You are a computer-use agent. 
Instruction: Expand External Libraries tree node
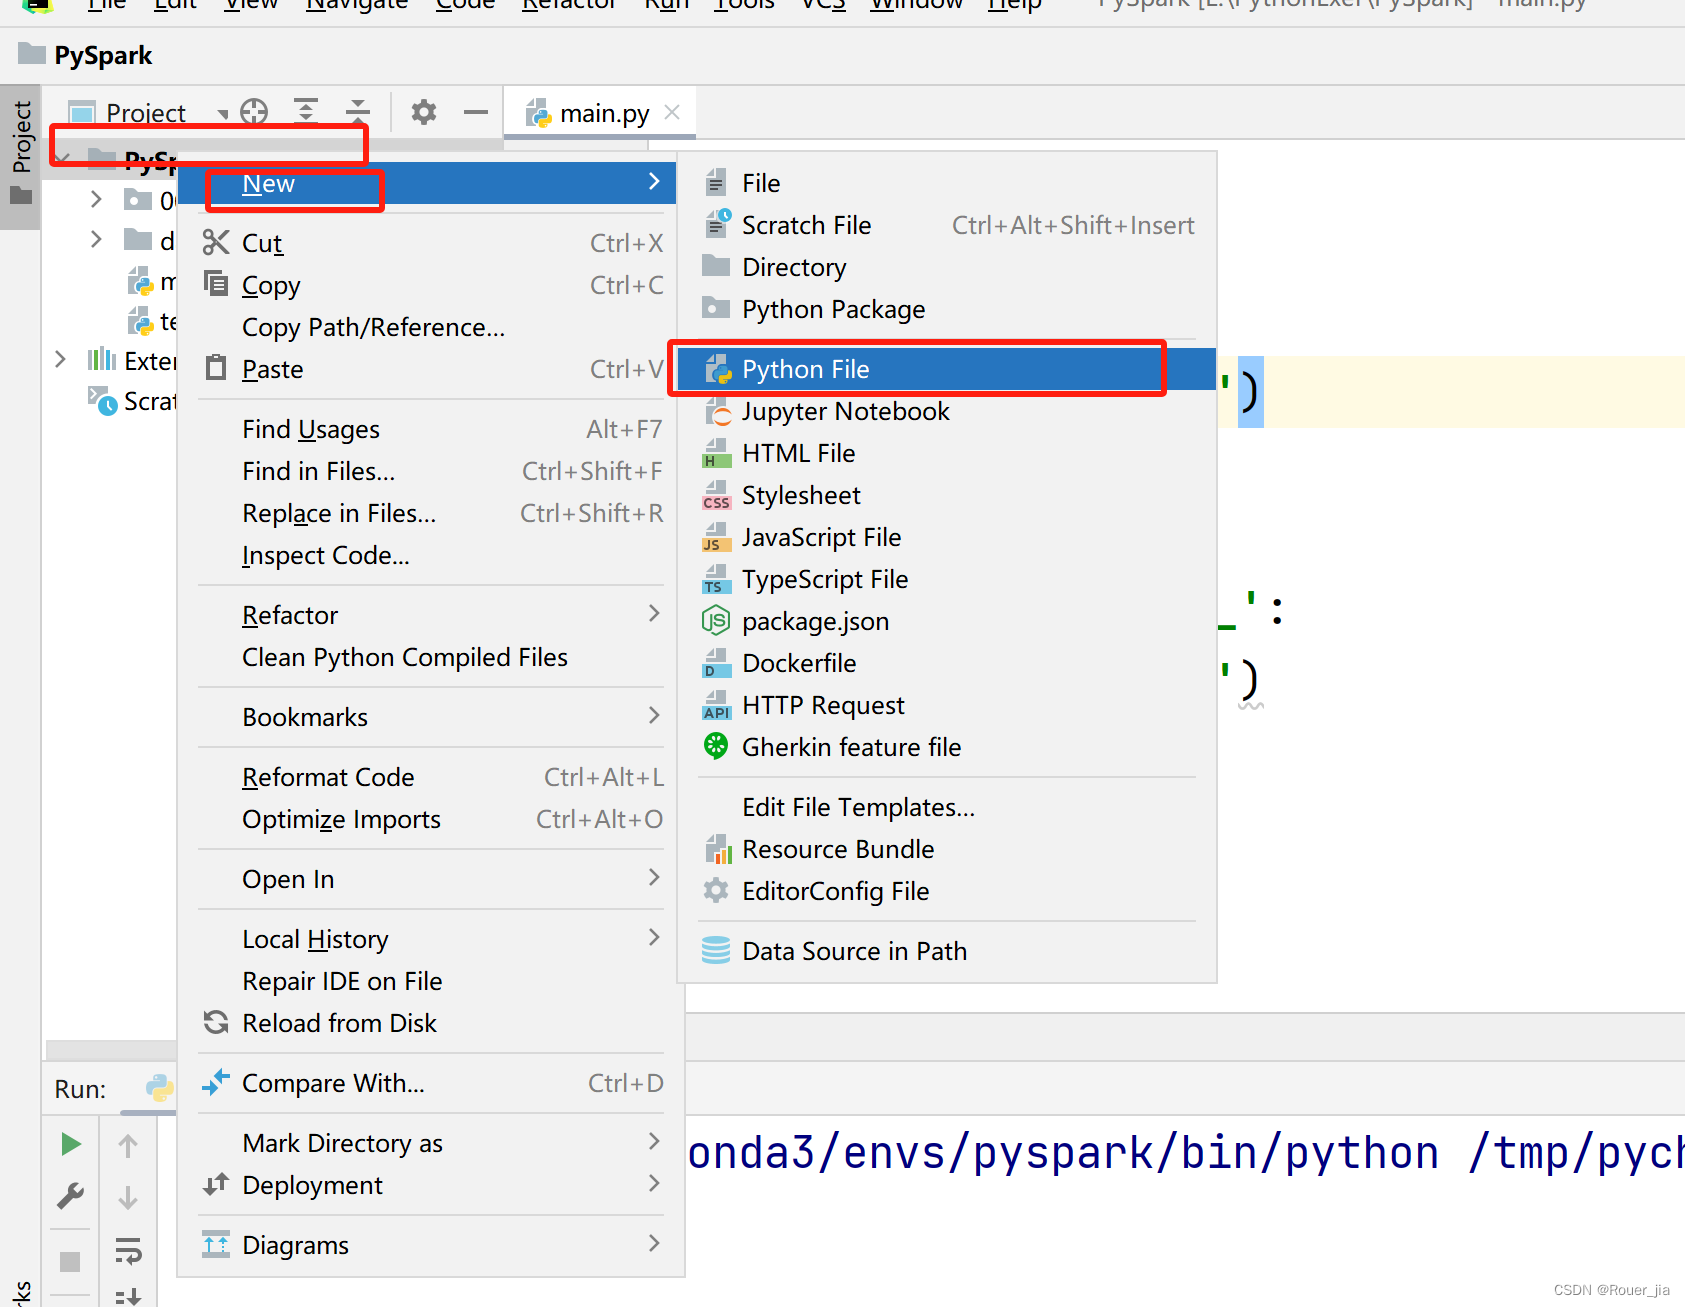pyautogui.click(x=60, y=359)
